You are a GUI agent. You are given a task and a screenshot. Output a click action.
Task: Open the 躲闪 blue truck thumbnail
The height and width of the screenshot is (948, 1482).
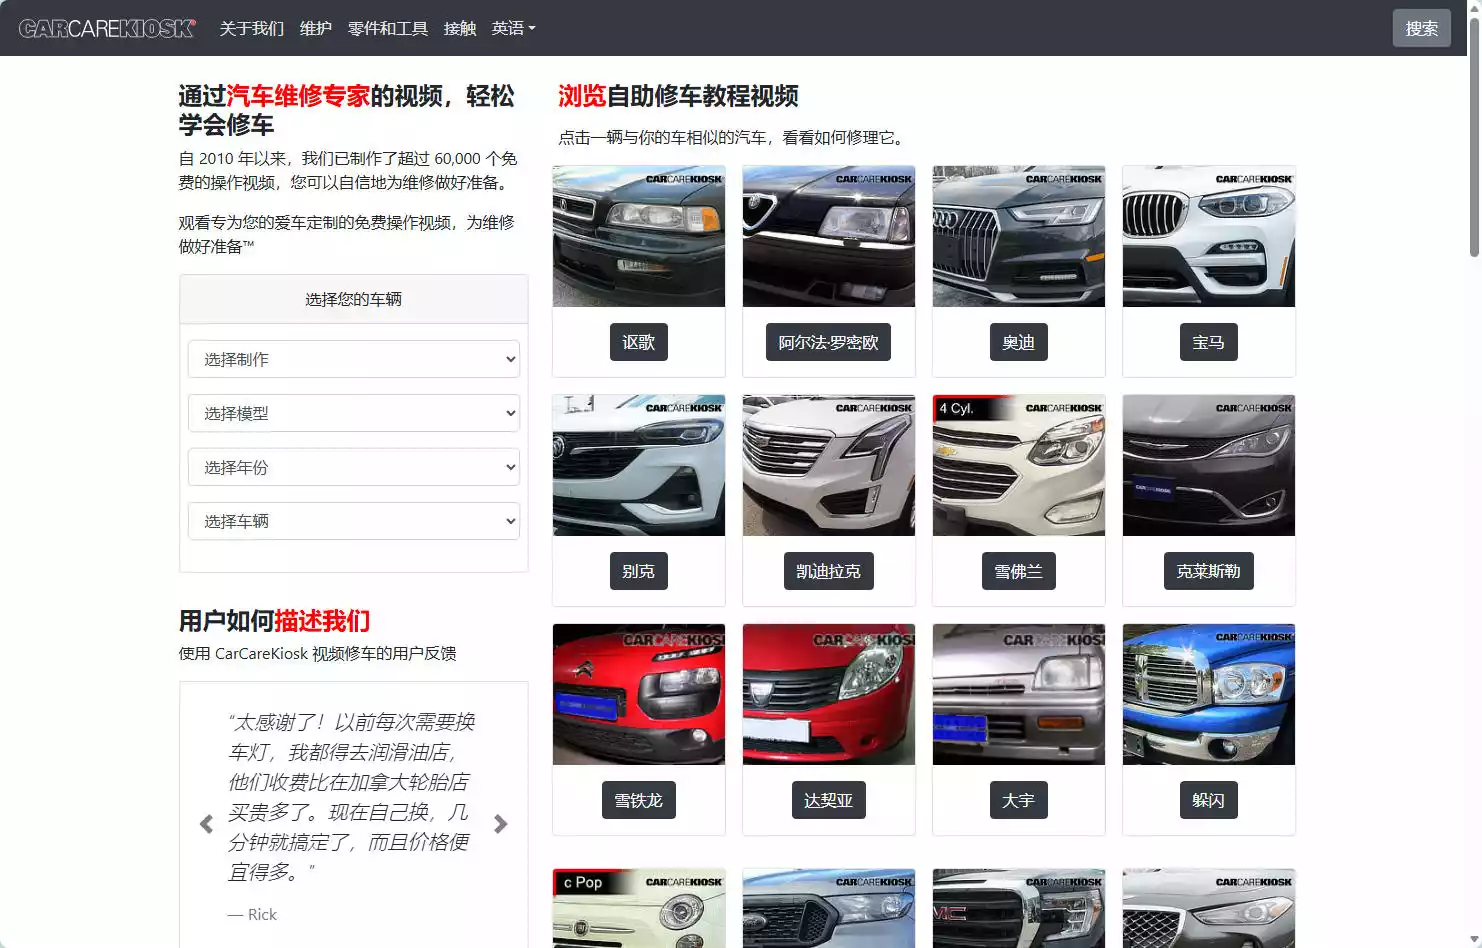pos(1209,694)
